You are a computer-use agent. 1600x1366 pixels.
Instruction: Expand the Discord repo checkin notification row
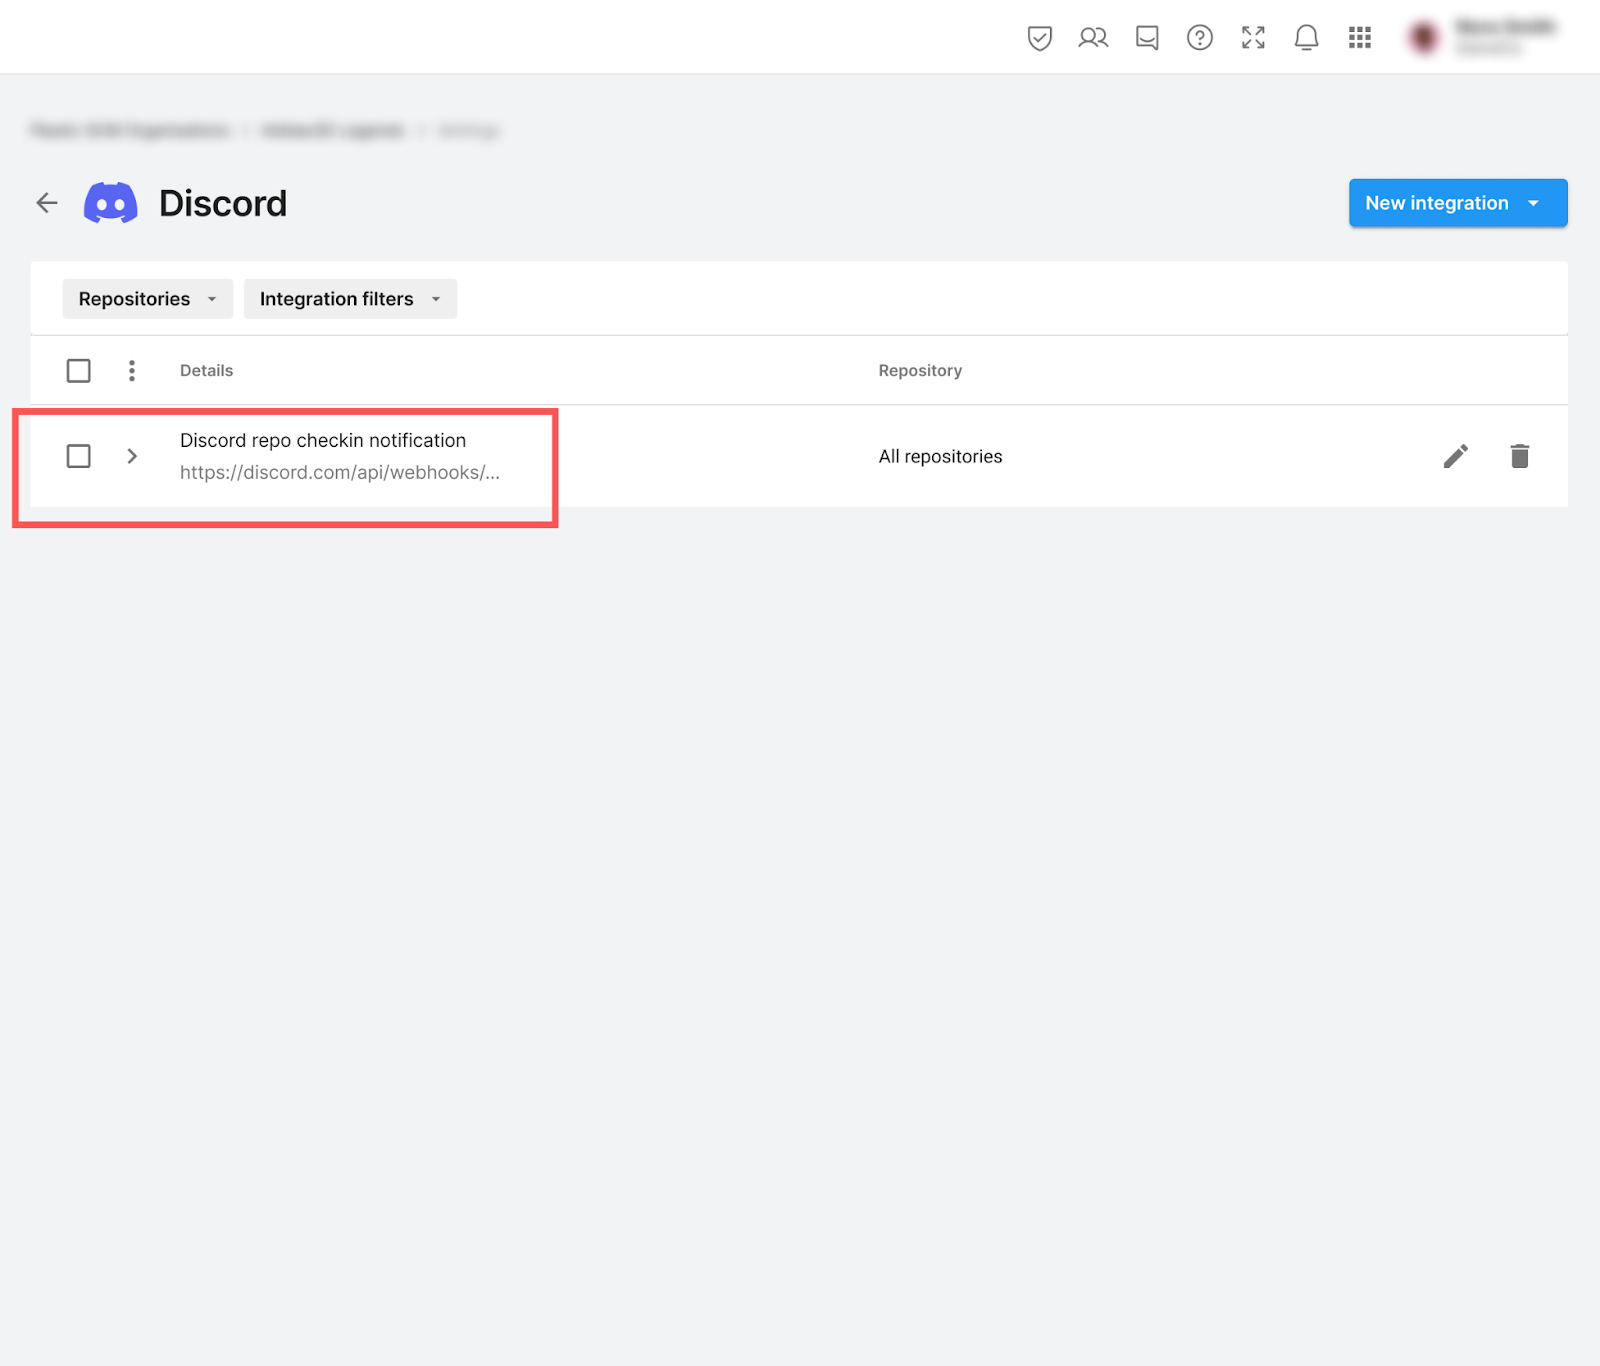(132, 456)
